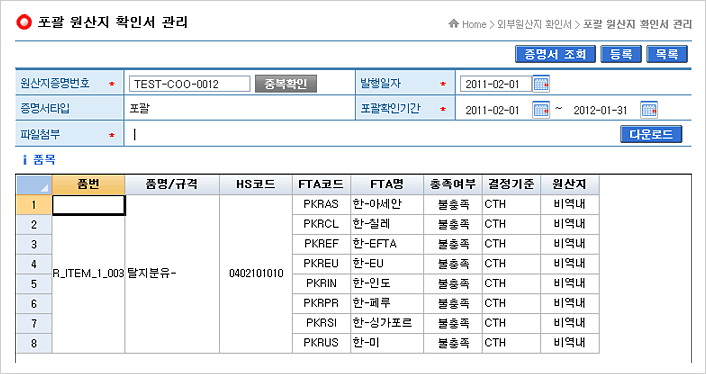
Task: Select row header 3 in grid
Action: click(34, 244)
